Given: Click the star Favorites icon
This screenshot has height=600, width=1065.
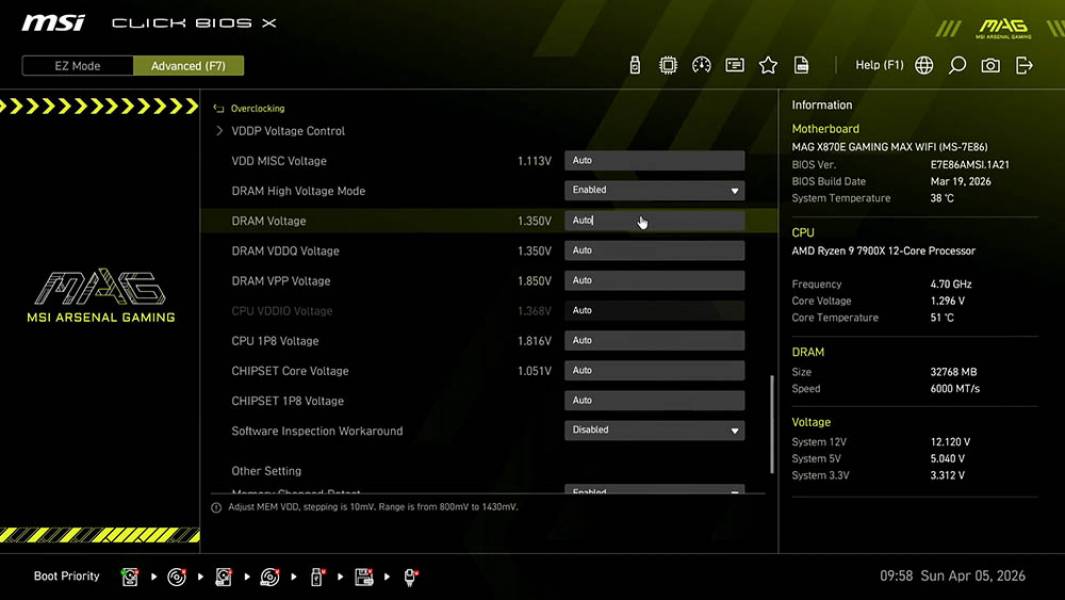Looking at the screenshot, I should (768, 64).
